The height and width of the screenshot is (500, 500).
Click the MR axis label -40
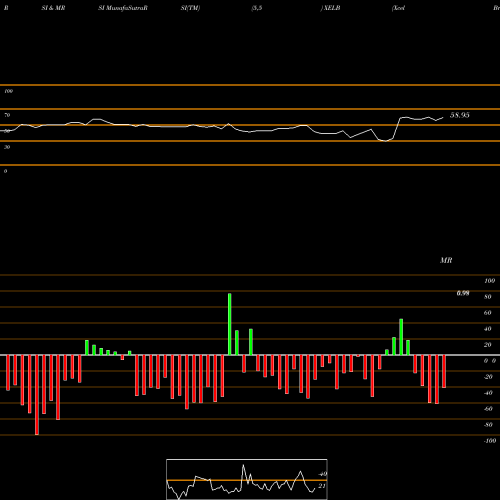pos(488,393)
